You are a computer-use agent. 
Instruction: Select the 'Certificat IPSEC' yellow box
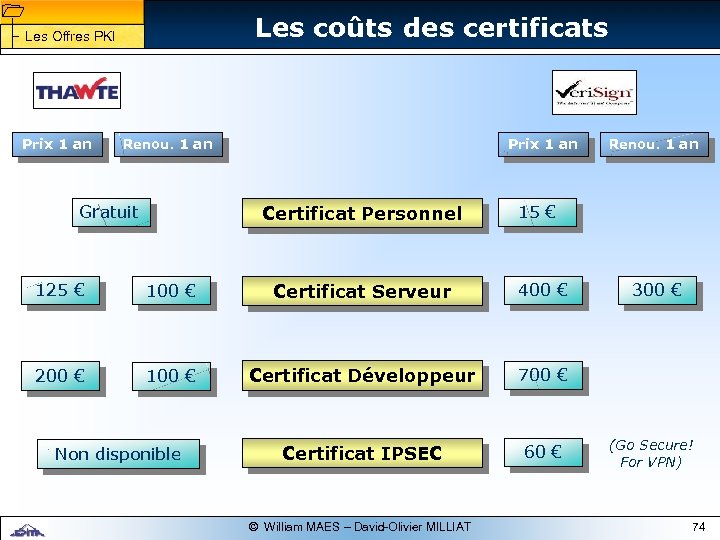[362, 453]
